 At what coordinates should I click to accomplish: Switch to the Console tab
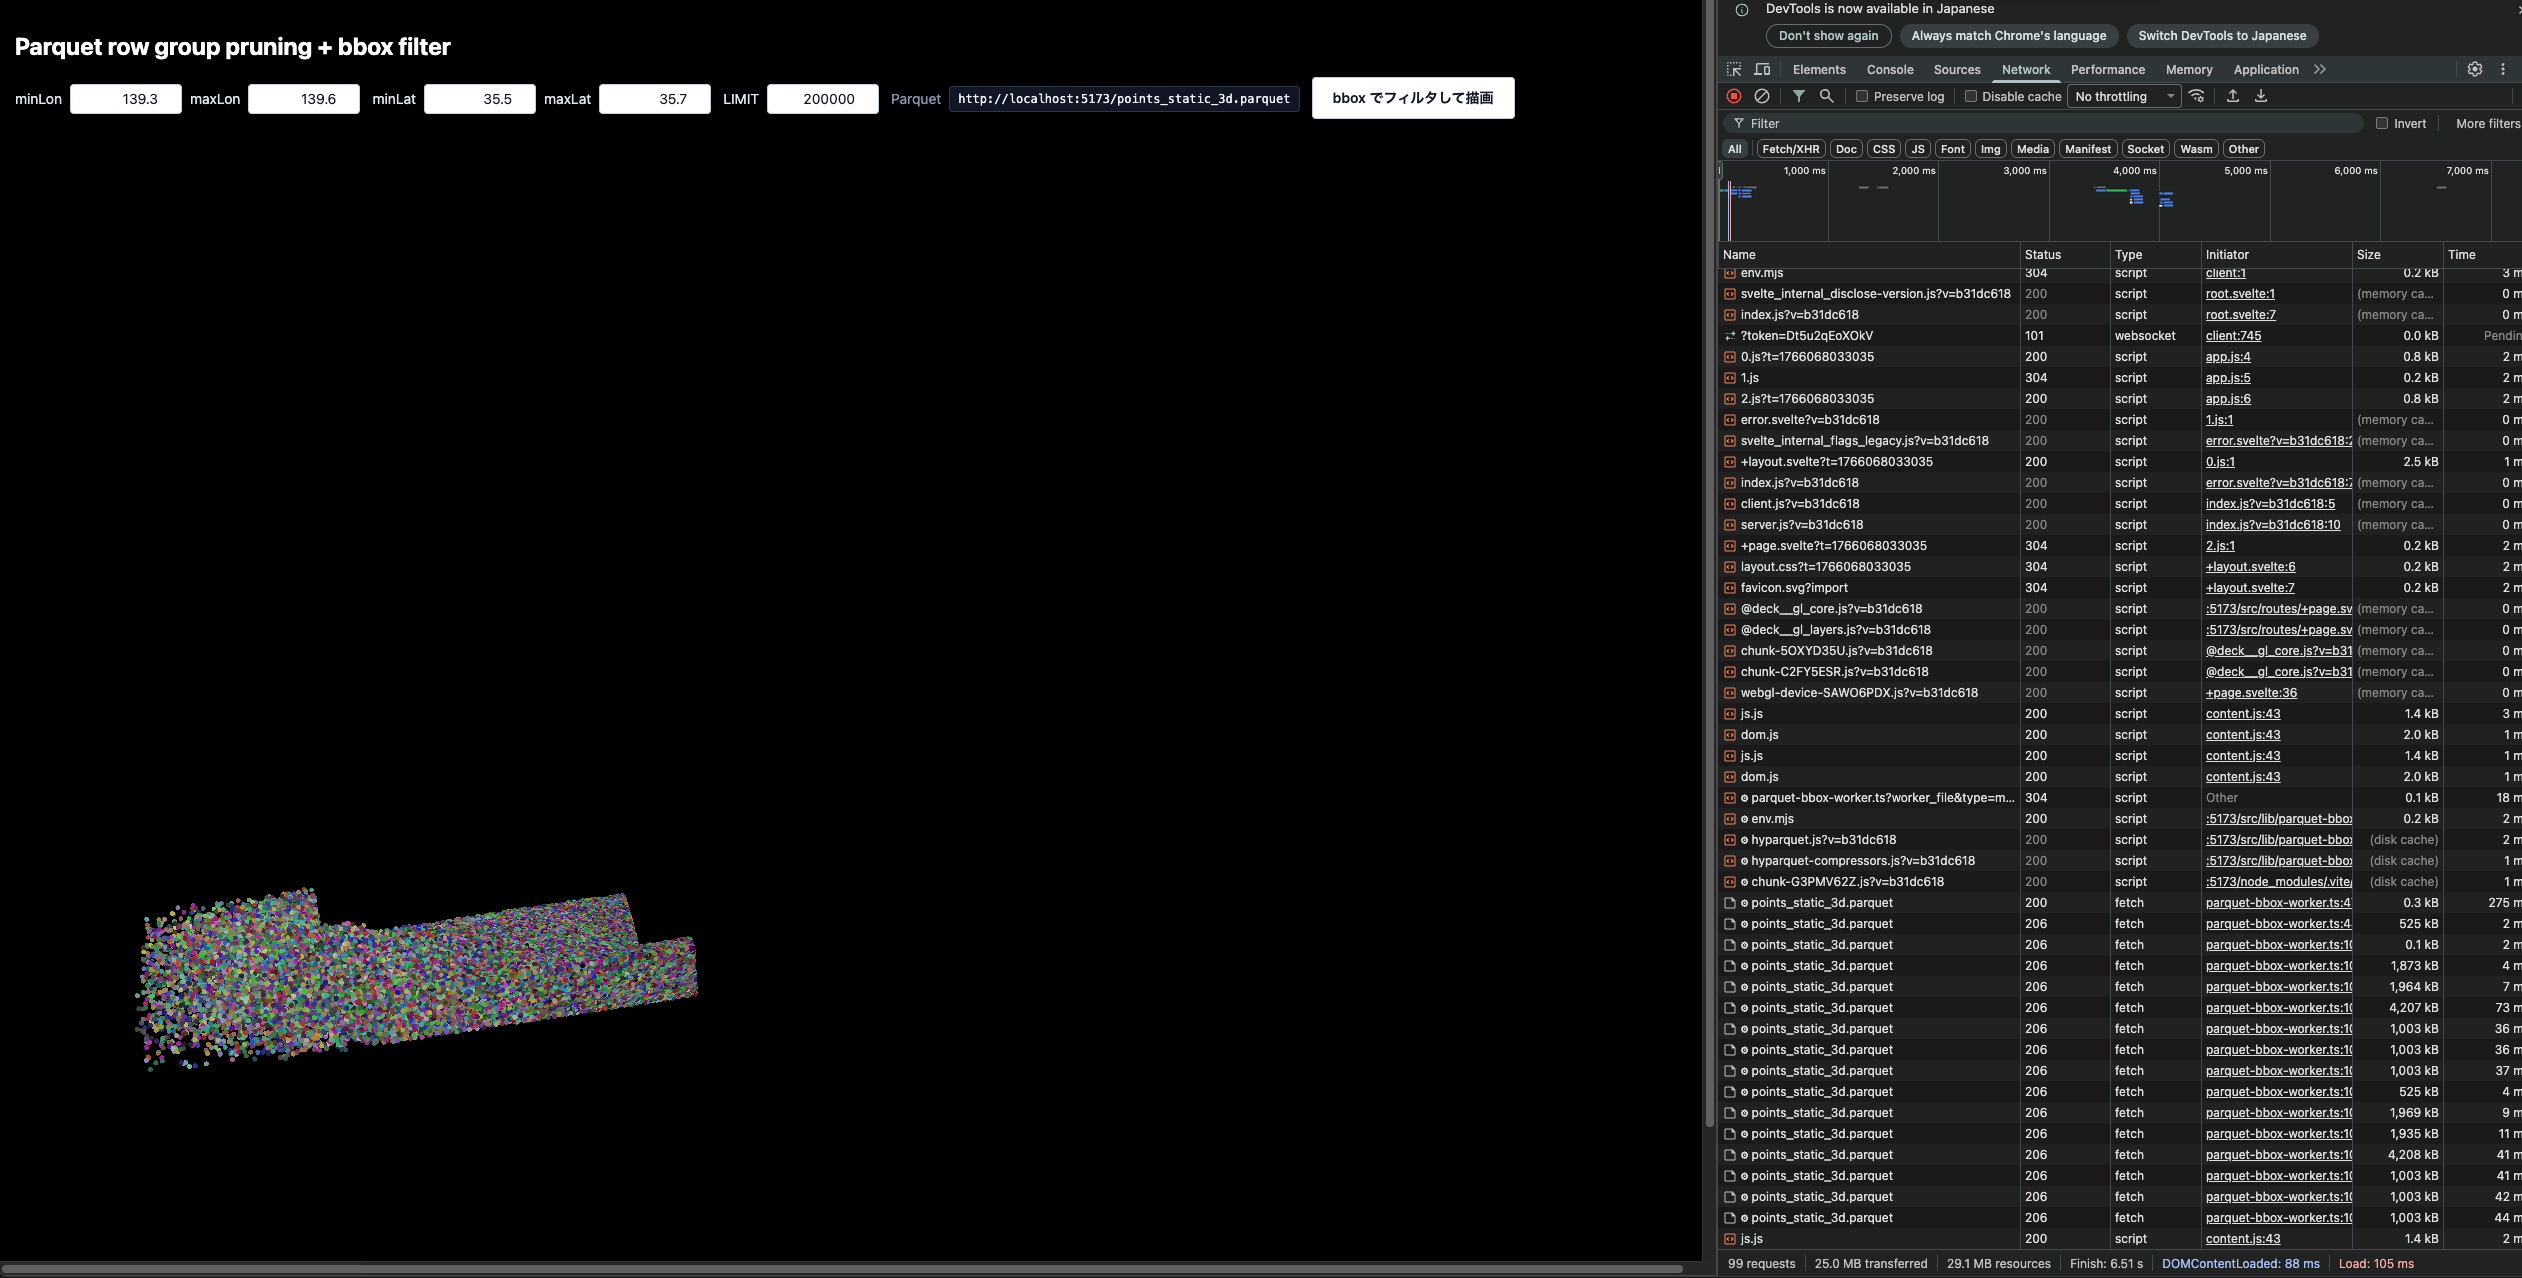[x=1889, y=70]
